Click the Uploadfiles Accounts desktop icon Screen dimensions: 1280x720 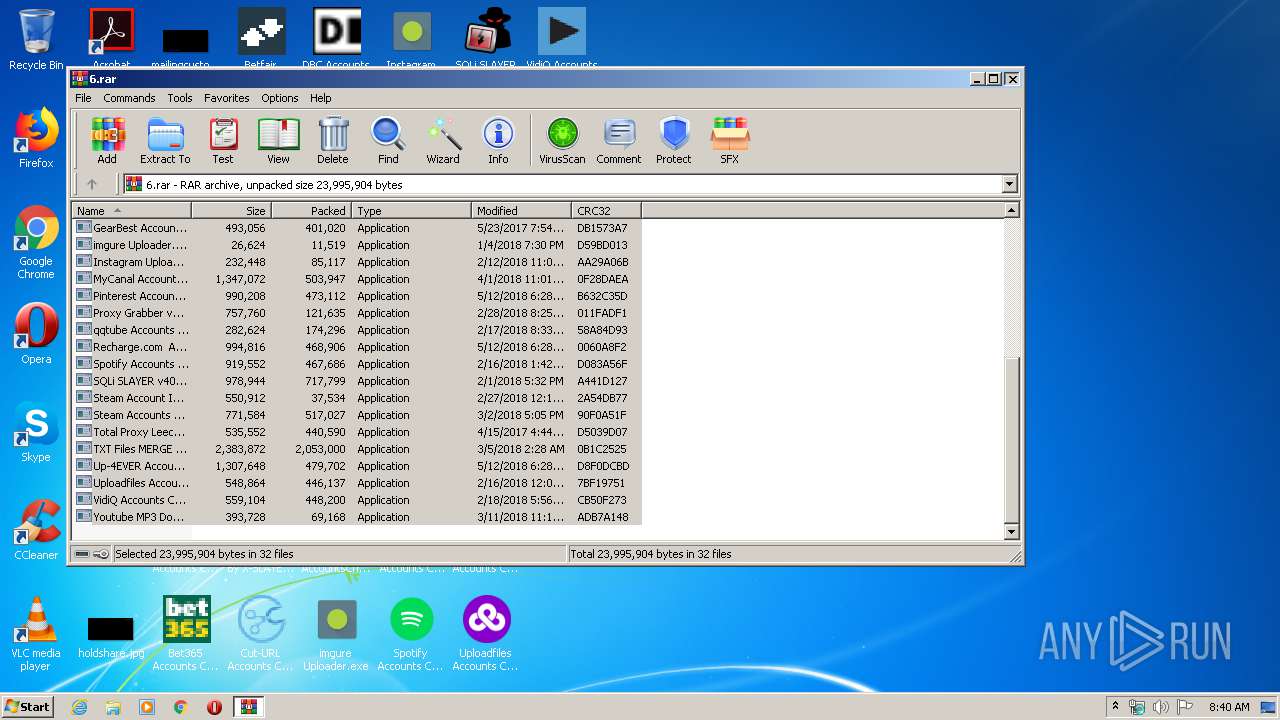point(486,634)
